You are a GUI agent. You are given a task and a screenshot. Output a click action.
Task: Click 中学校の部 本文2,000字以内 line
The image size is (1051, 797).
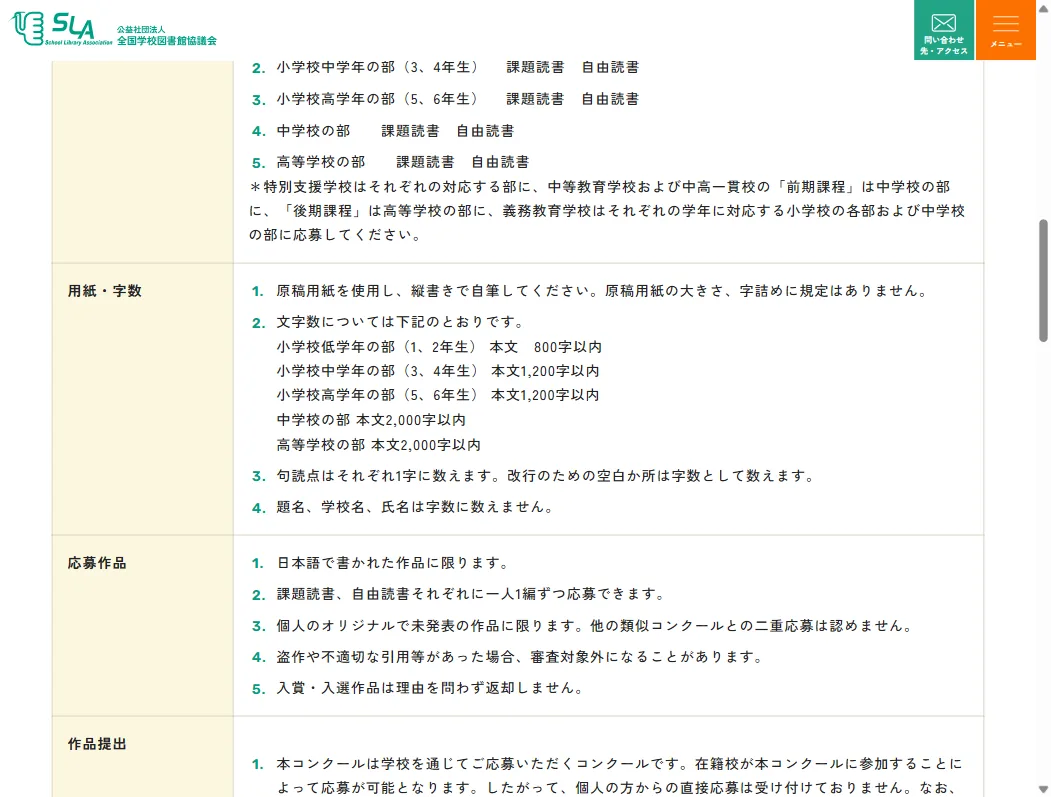[x=371, y=420]
